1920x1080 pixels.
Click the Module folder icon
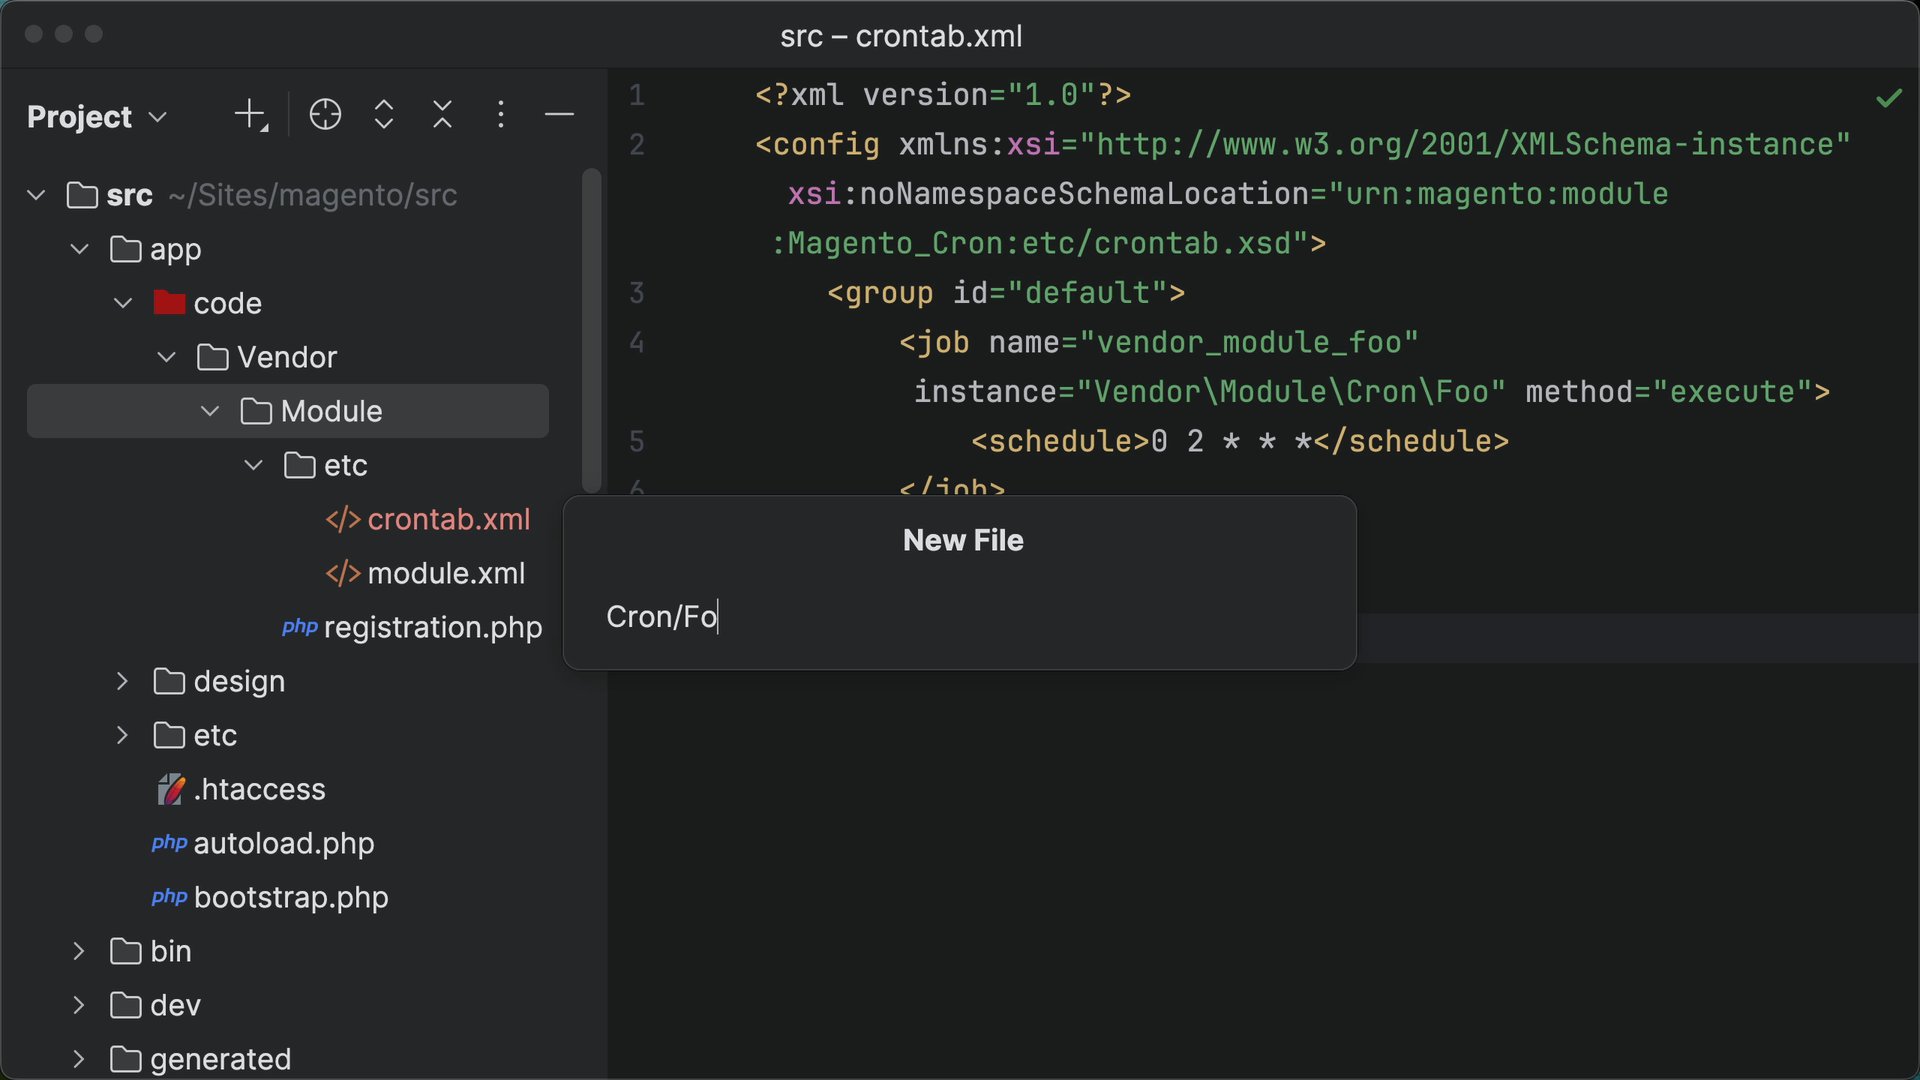point(256,411)
